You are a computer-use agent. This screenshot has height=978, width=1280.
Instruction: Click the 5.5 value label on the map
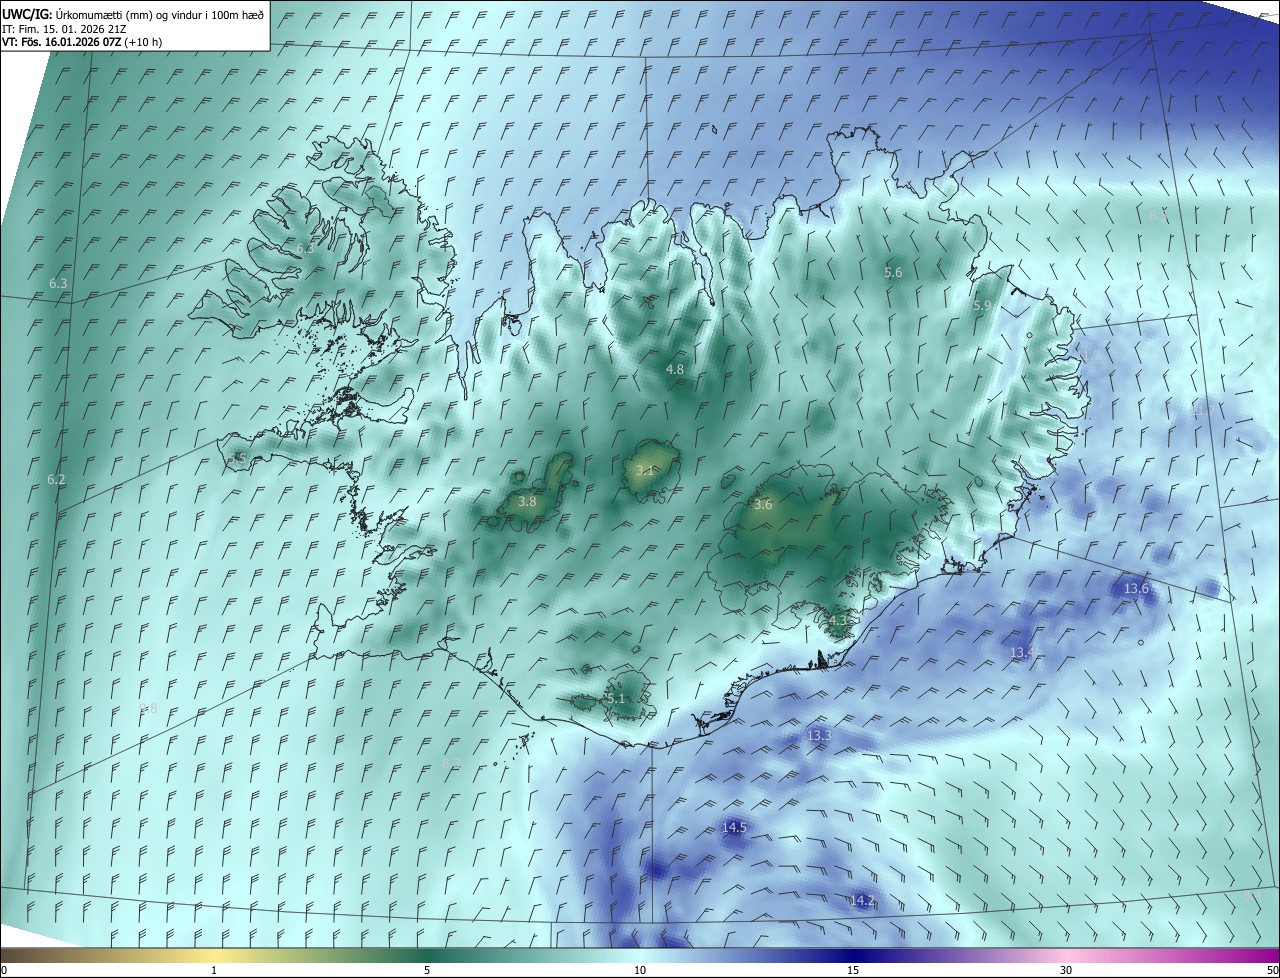237,458
